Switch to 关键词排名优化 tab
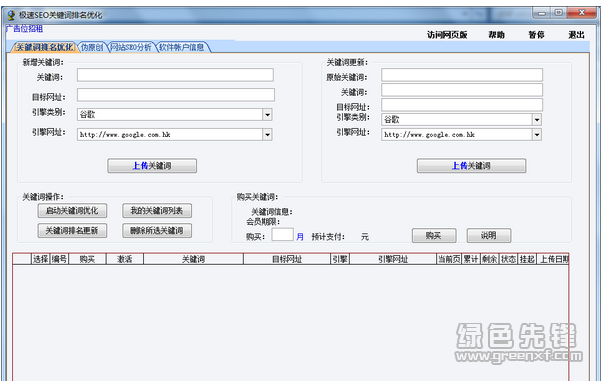Screen dimensions: 604x381 click(44, 47)
